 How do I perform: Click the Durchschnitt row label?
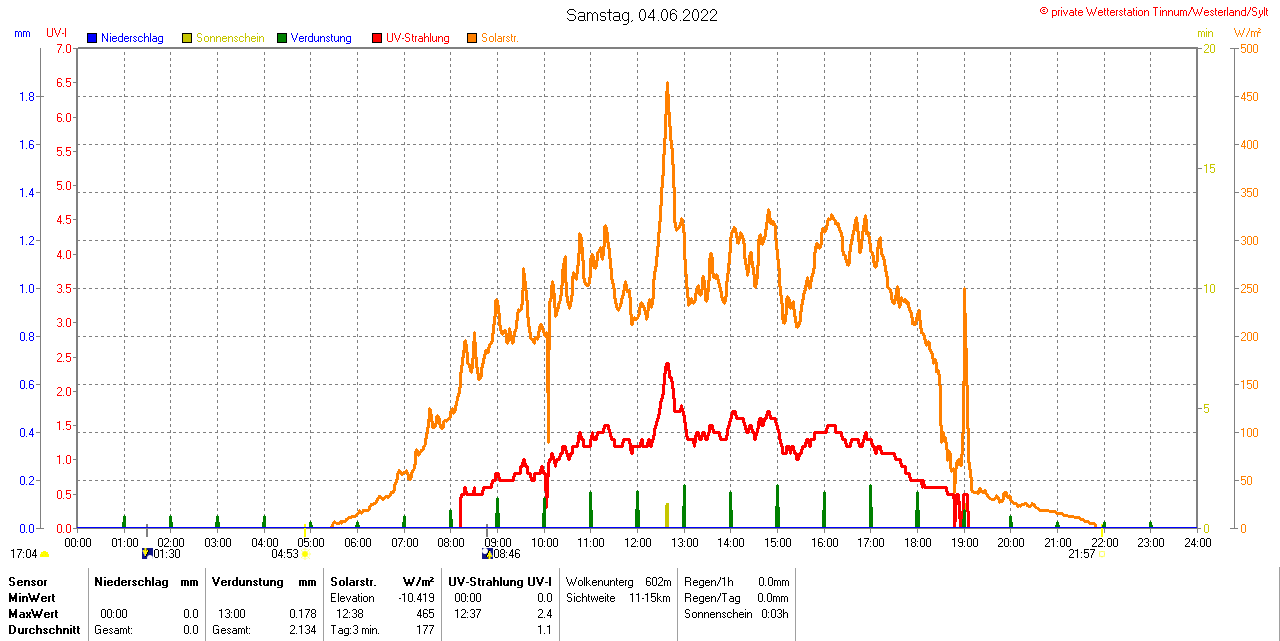(x=44, y=630)
